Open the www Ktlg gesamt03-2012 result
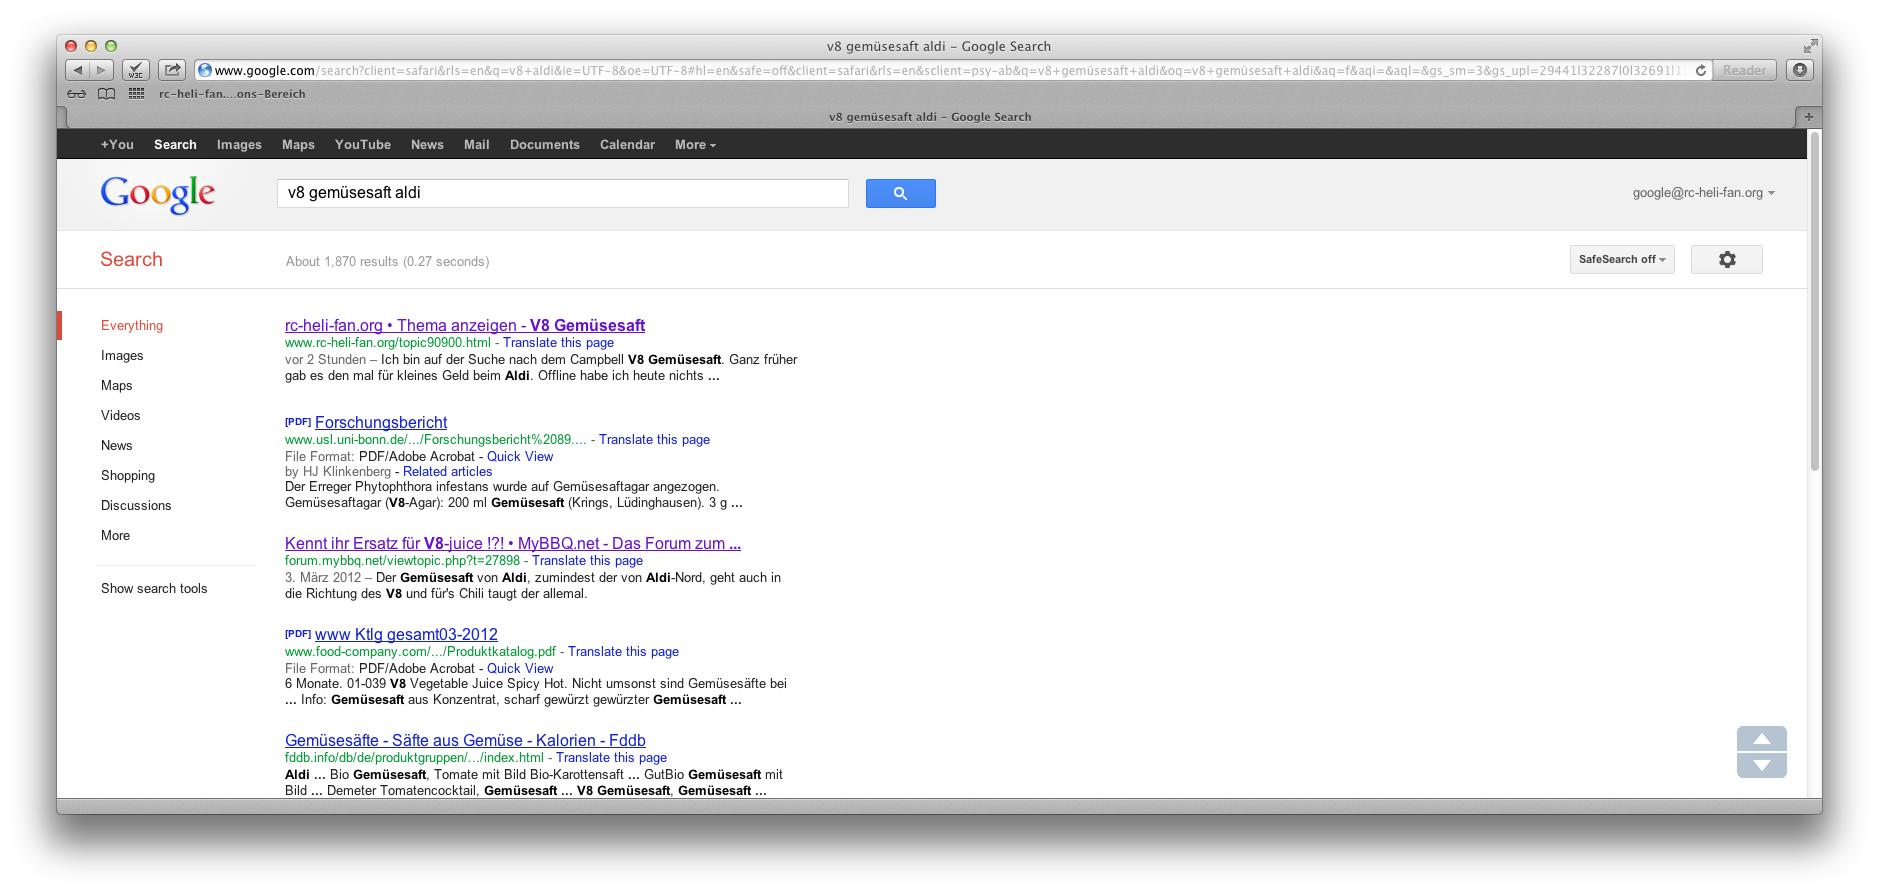This screenshot has width=1879, height=893. 406,635
